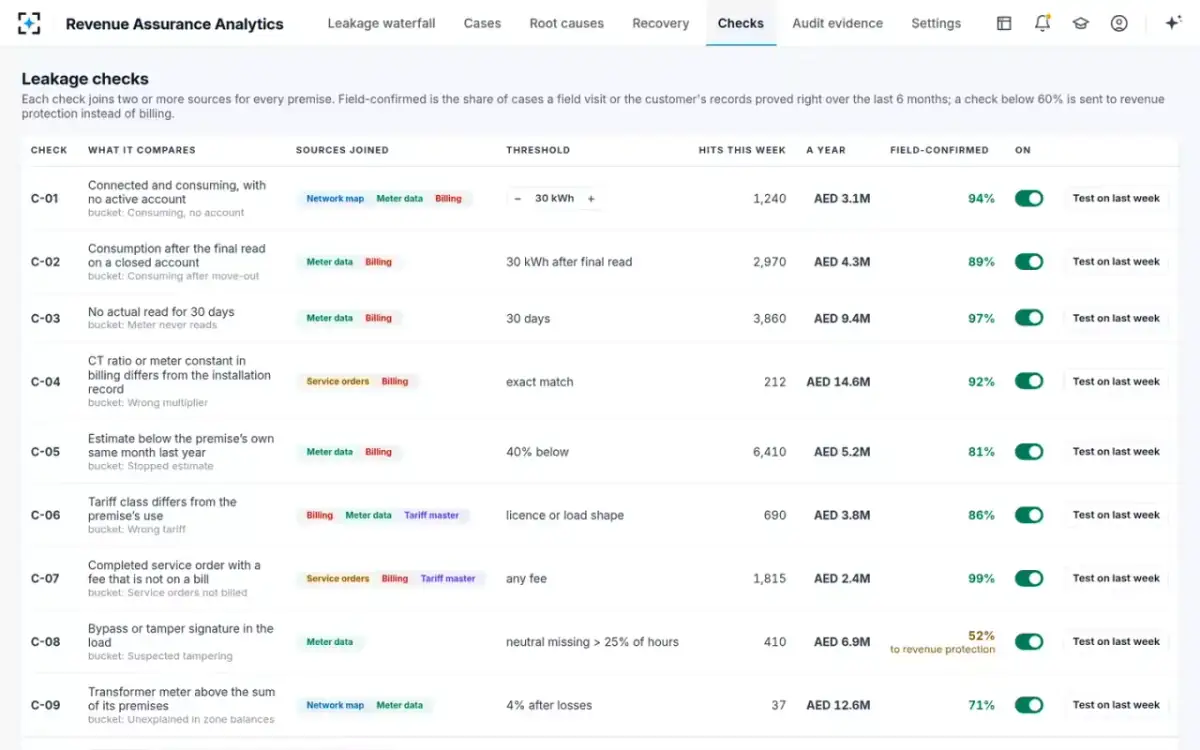Click Test on last week for C-05
1200x750 pixels.
1116,451
